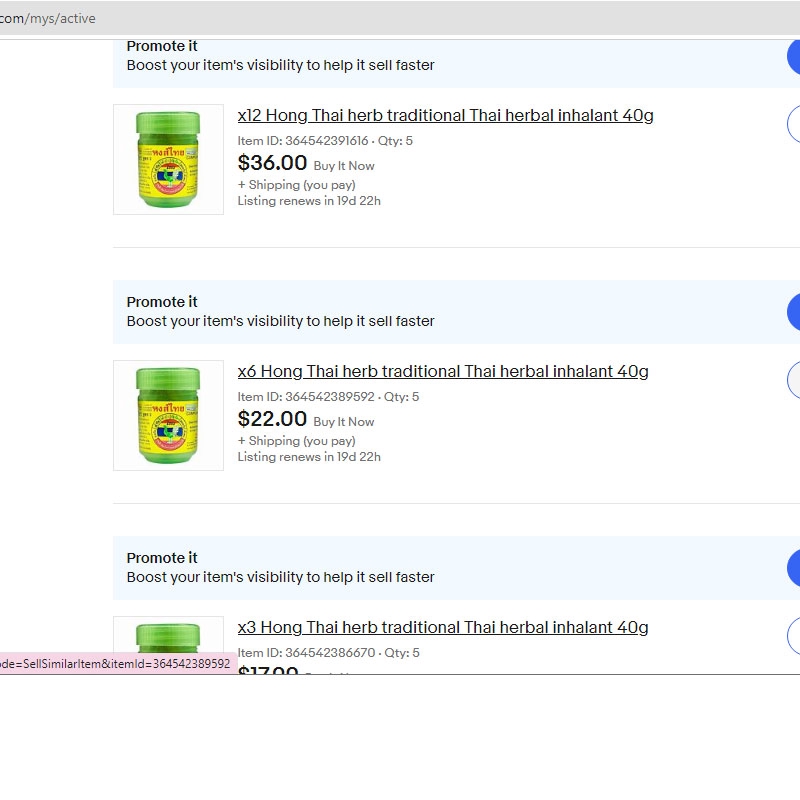Click the outlined action button beside the x12 listing

coord(794,124)
